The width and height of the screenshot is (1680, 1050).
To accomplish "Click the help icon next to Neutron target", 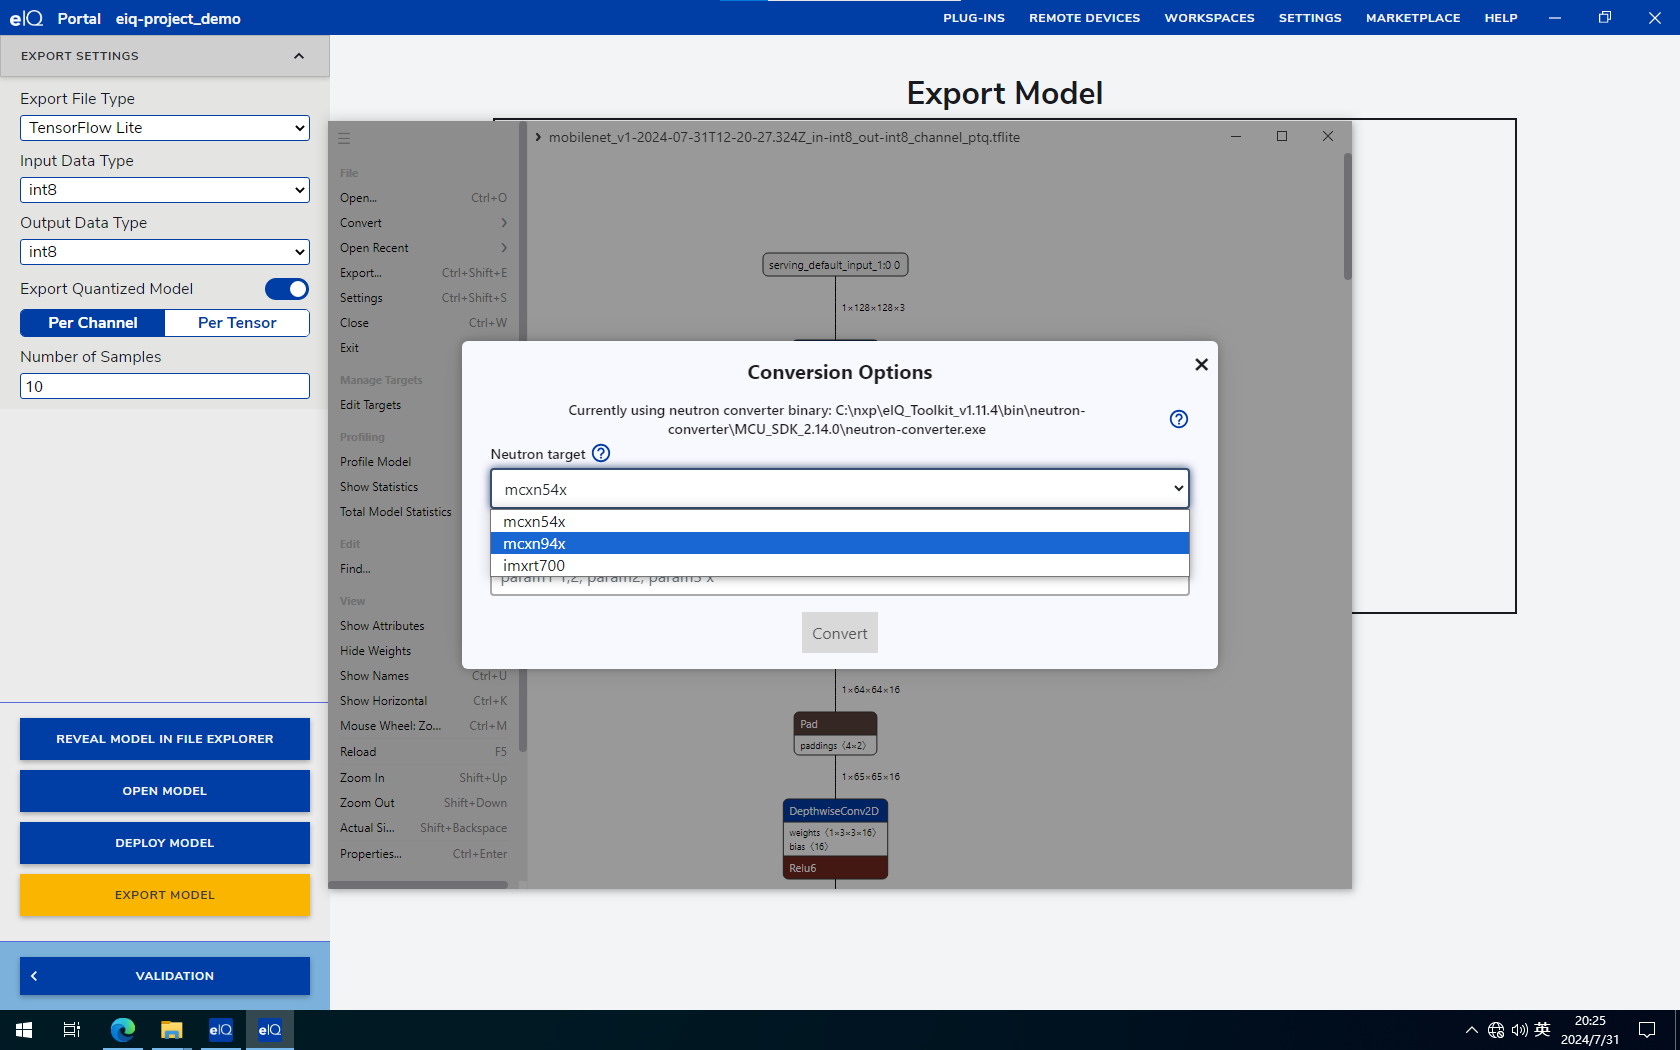I will click(601, 453).
